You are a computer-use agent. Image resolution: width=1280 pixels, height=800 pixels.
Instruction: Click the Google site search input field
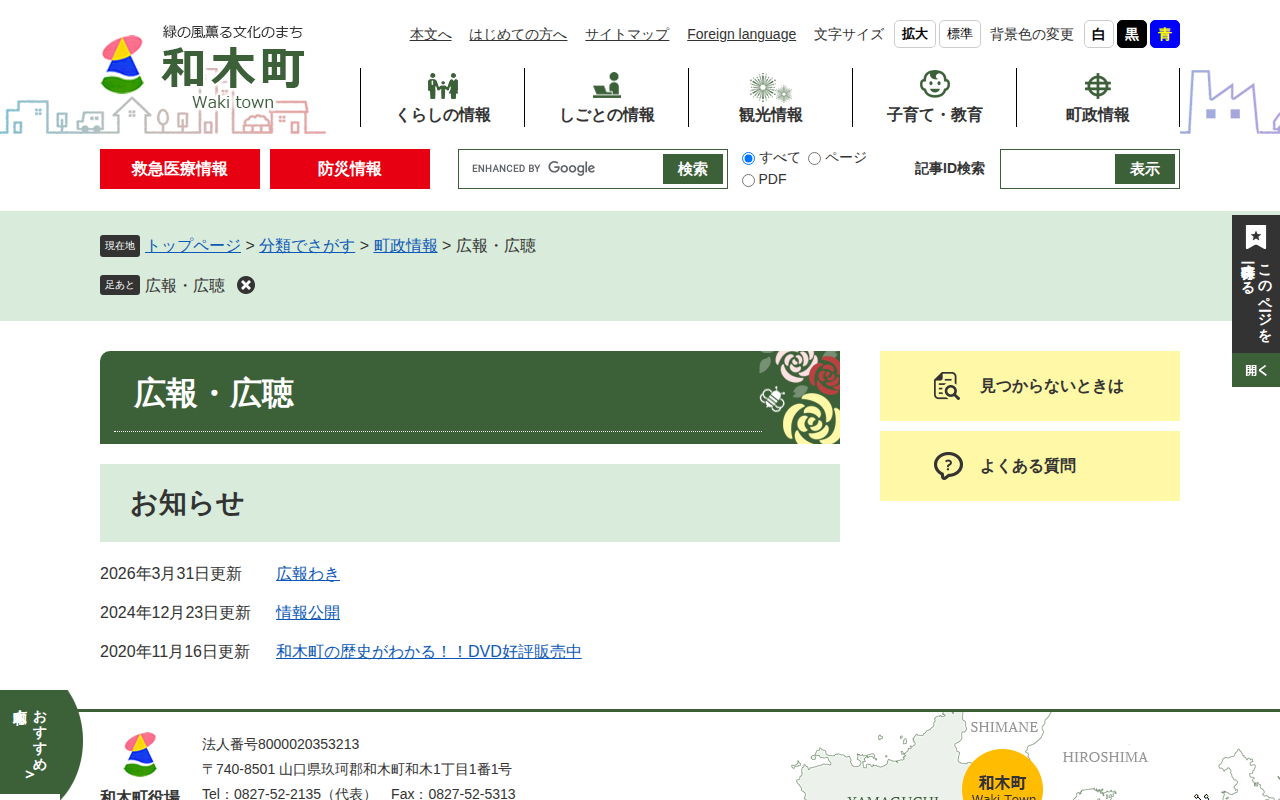(x=562, y=169)
